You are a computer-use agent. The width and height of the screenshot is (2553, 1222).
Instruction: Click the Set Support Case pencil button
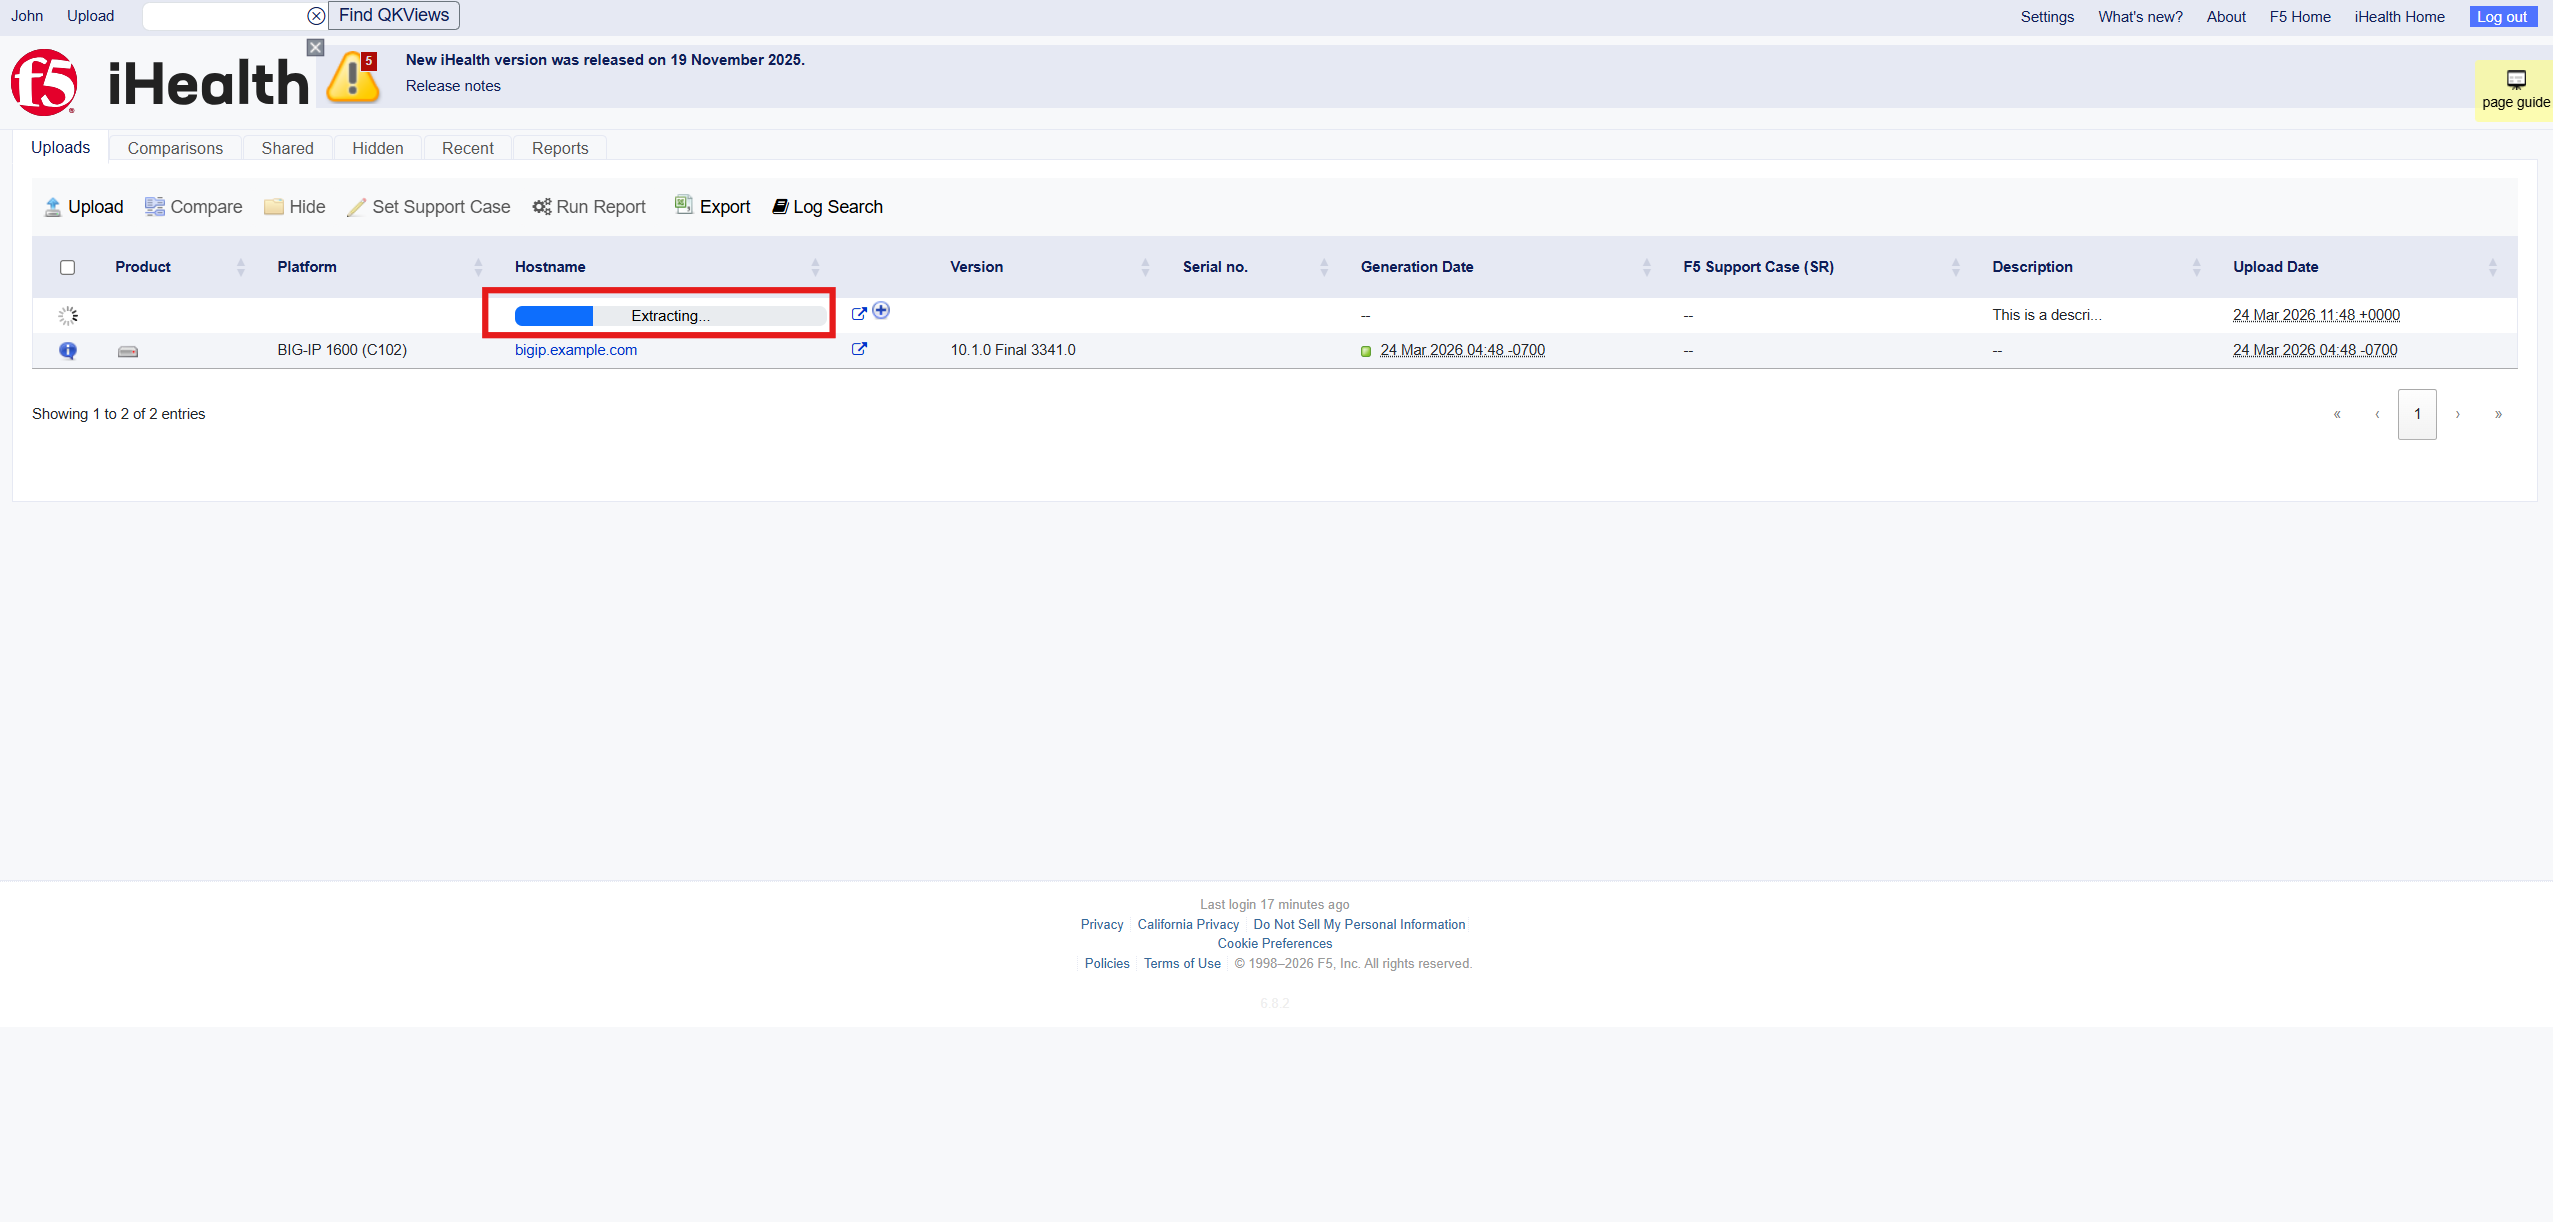tap(429, 207)
